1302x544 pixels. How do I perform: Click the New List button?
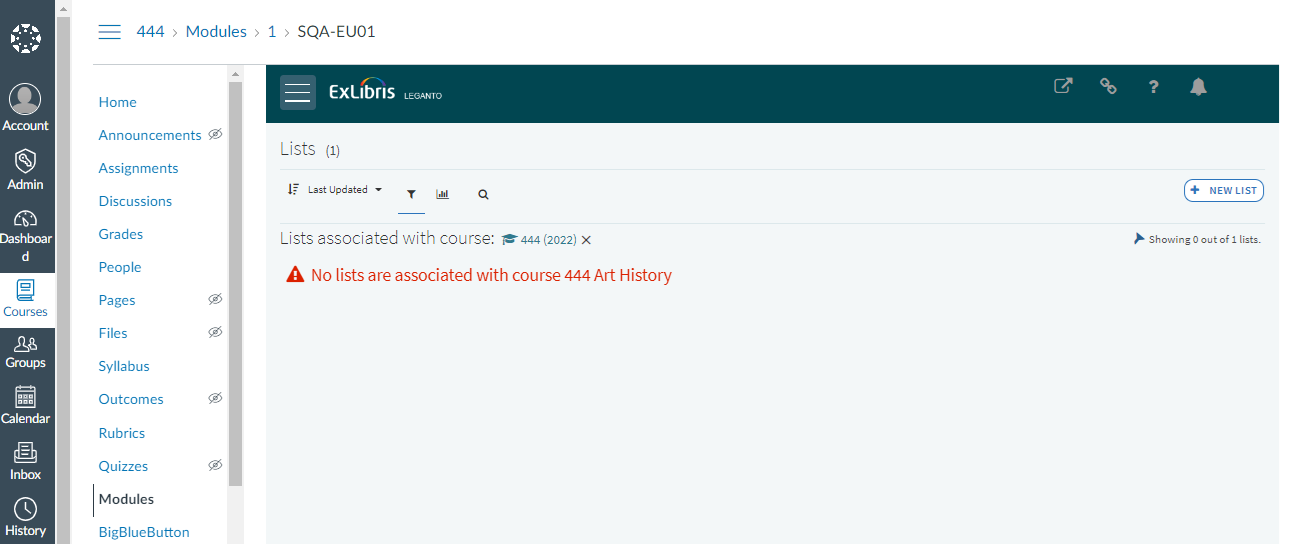(1223, 190)
